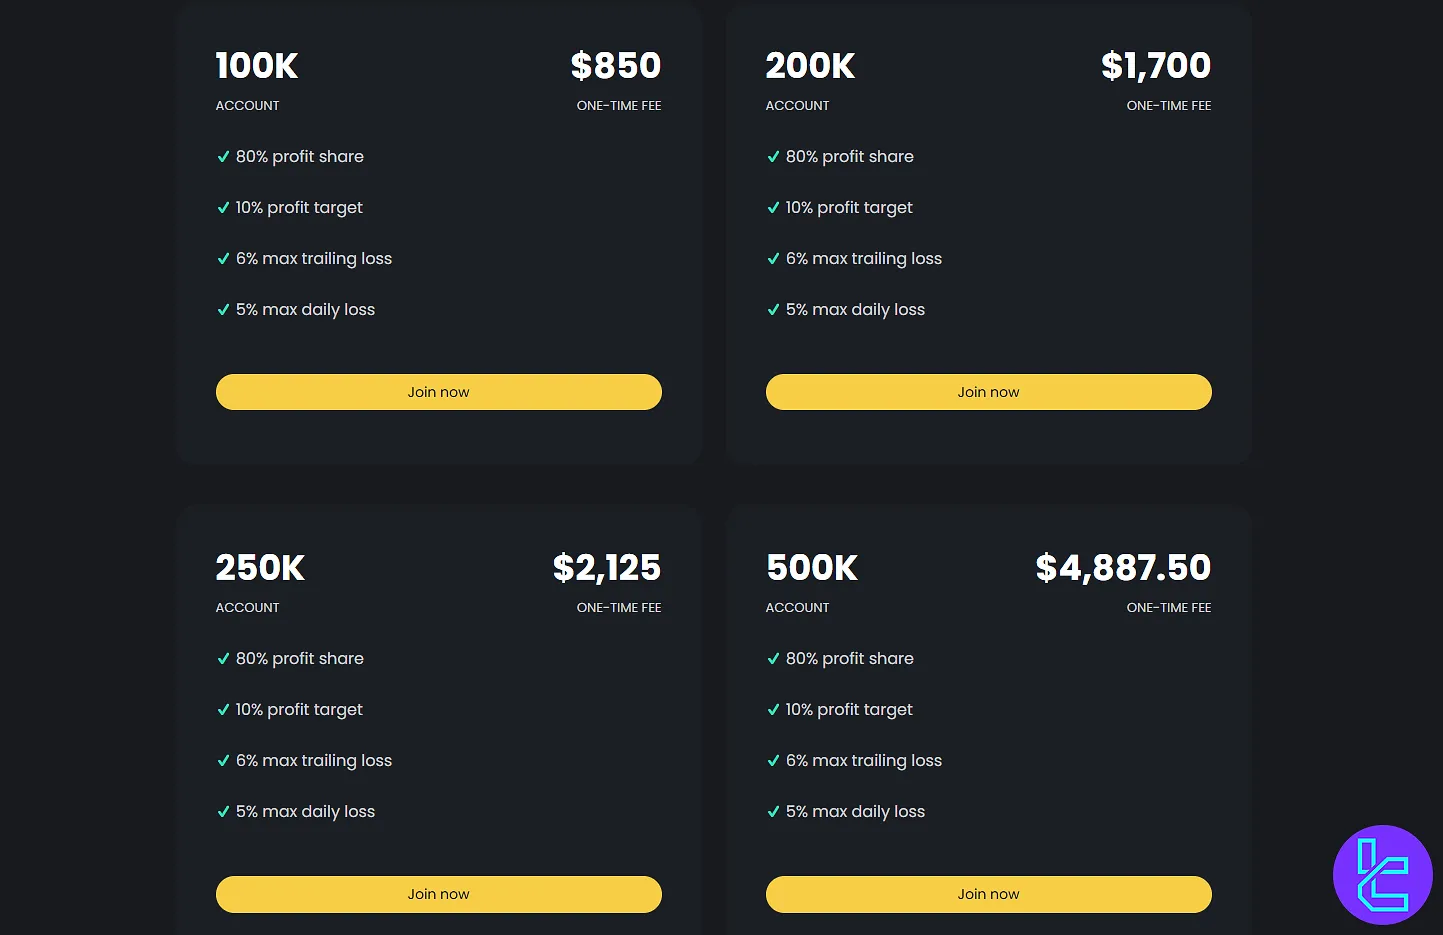Viewport: 1443px width, 935px height.
Task: Select the $850 one-time fee price
Action: click(x=616, y=66)
